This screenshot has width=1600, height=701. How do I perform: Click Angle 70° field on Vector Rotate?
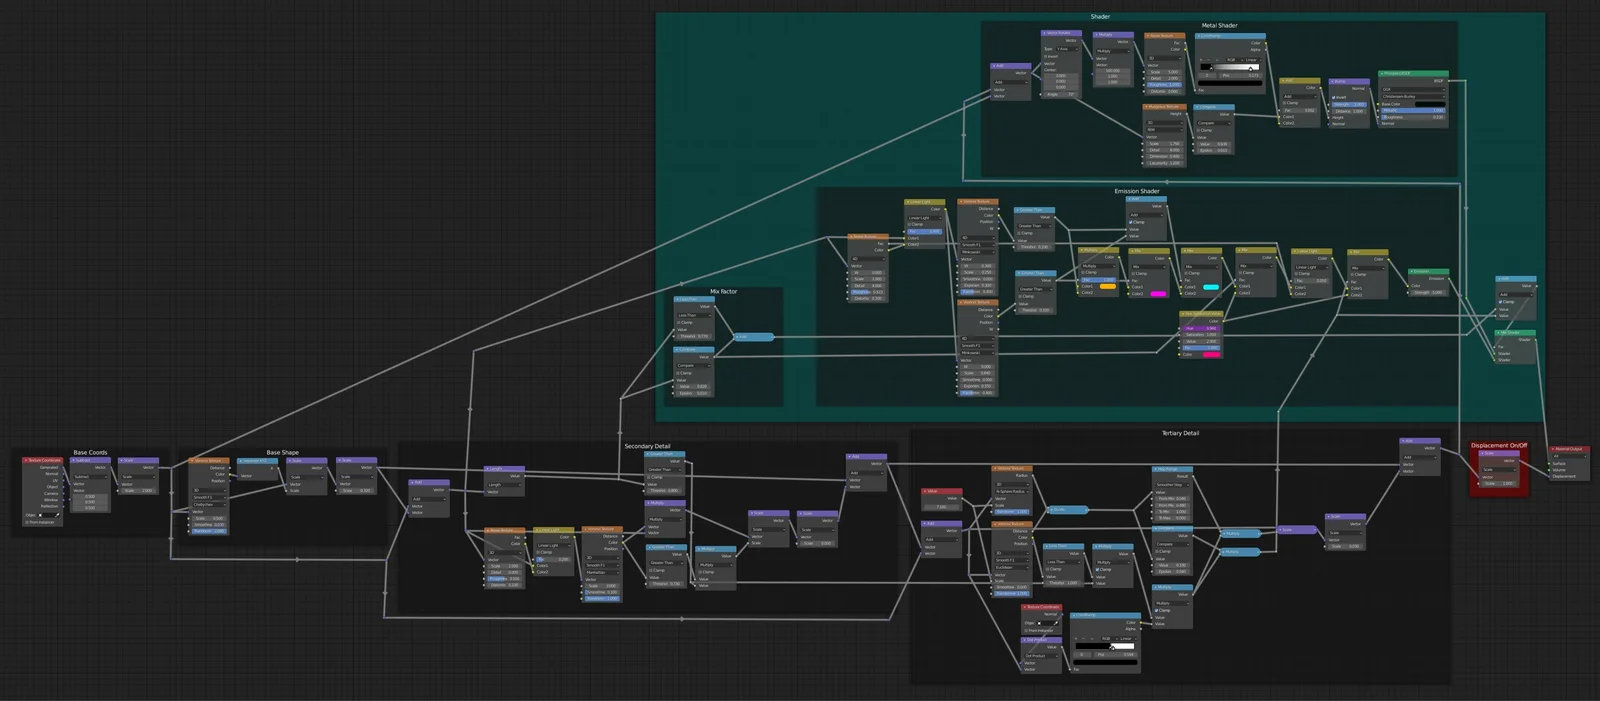[1061, 94]
